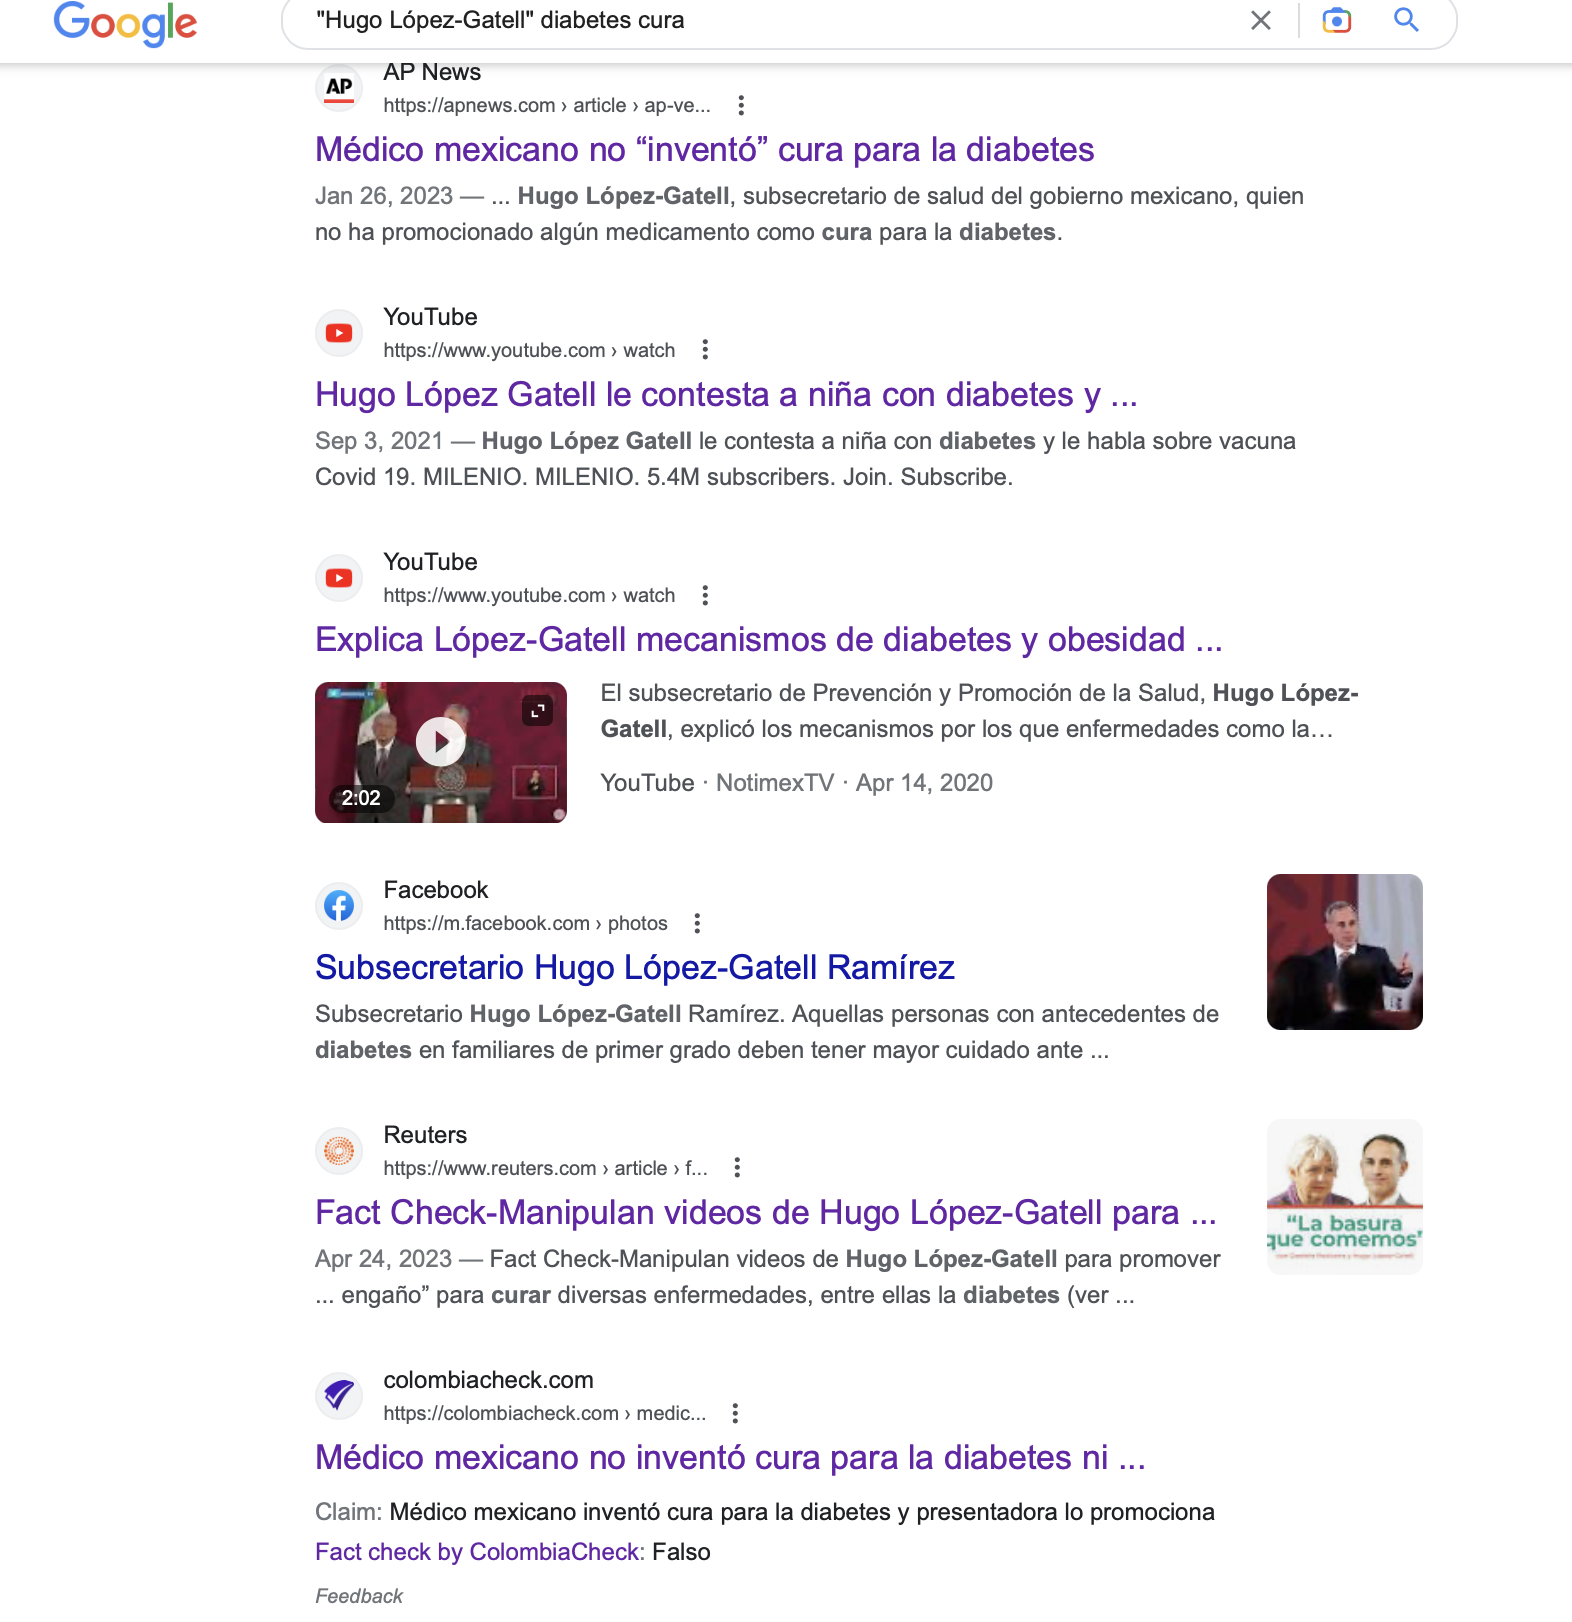
Task: Open Google Lens image search icon
Action: point(1337,20)
